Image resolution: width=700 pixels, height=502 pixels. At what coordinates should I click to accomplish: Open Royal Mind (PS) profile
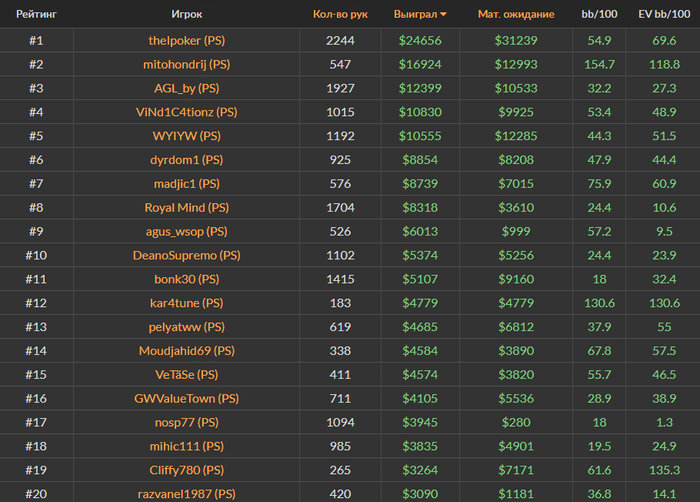[186, 208]
